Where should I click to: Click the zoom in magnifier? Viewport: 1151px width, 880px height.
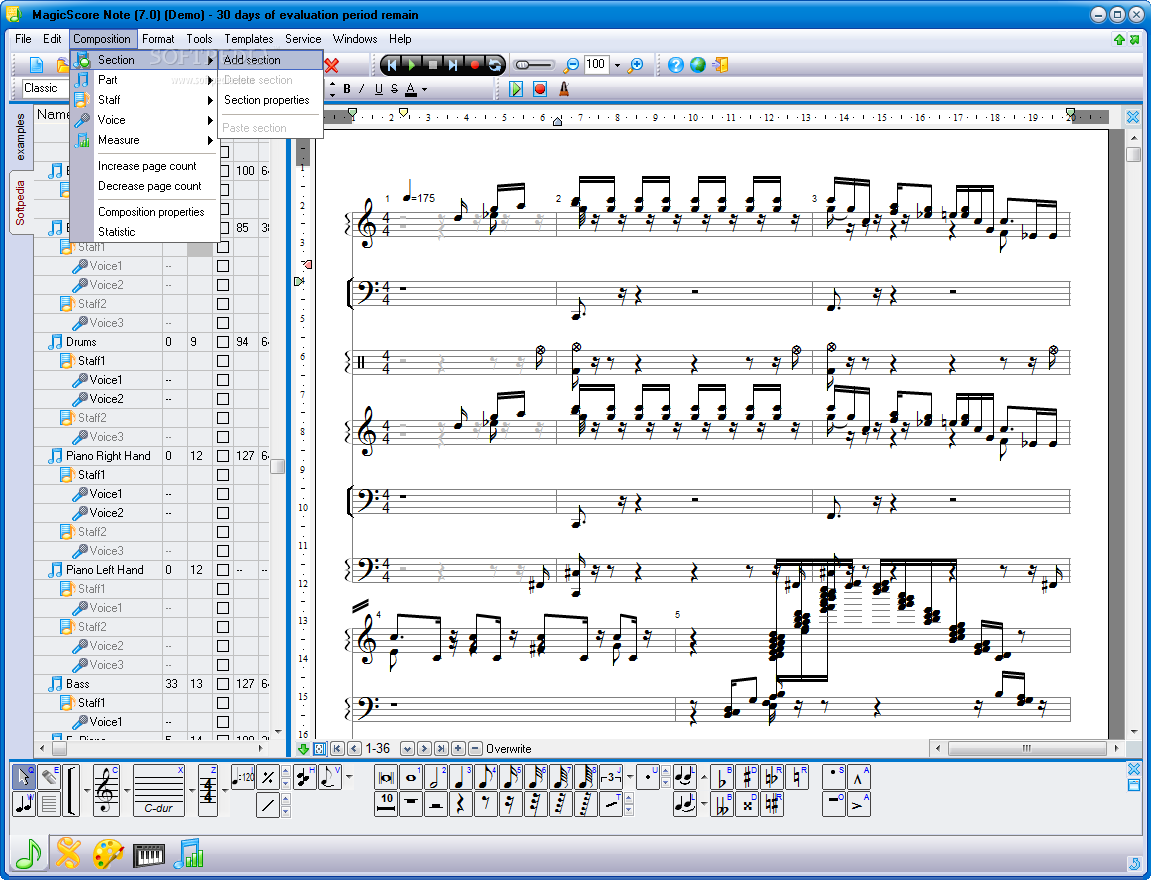636,65
